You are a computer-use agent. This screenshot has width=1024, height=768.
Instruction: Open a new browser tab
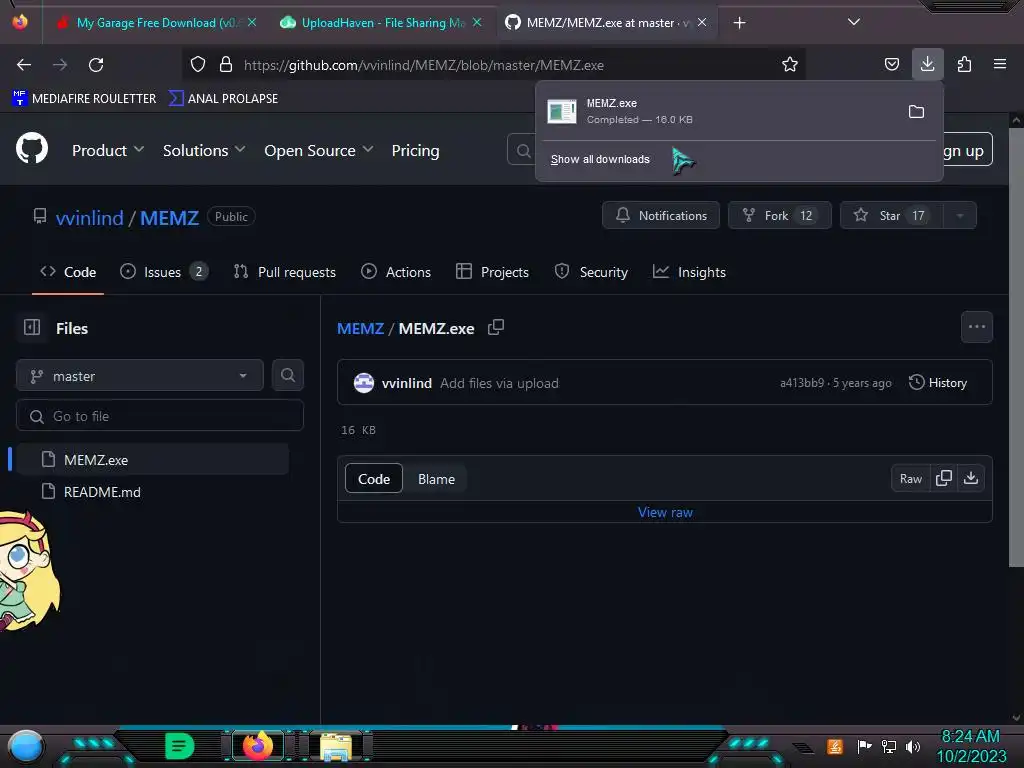click(x=739, y=23)
